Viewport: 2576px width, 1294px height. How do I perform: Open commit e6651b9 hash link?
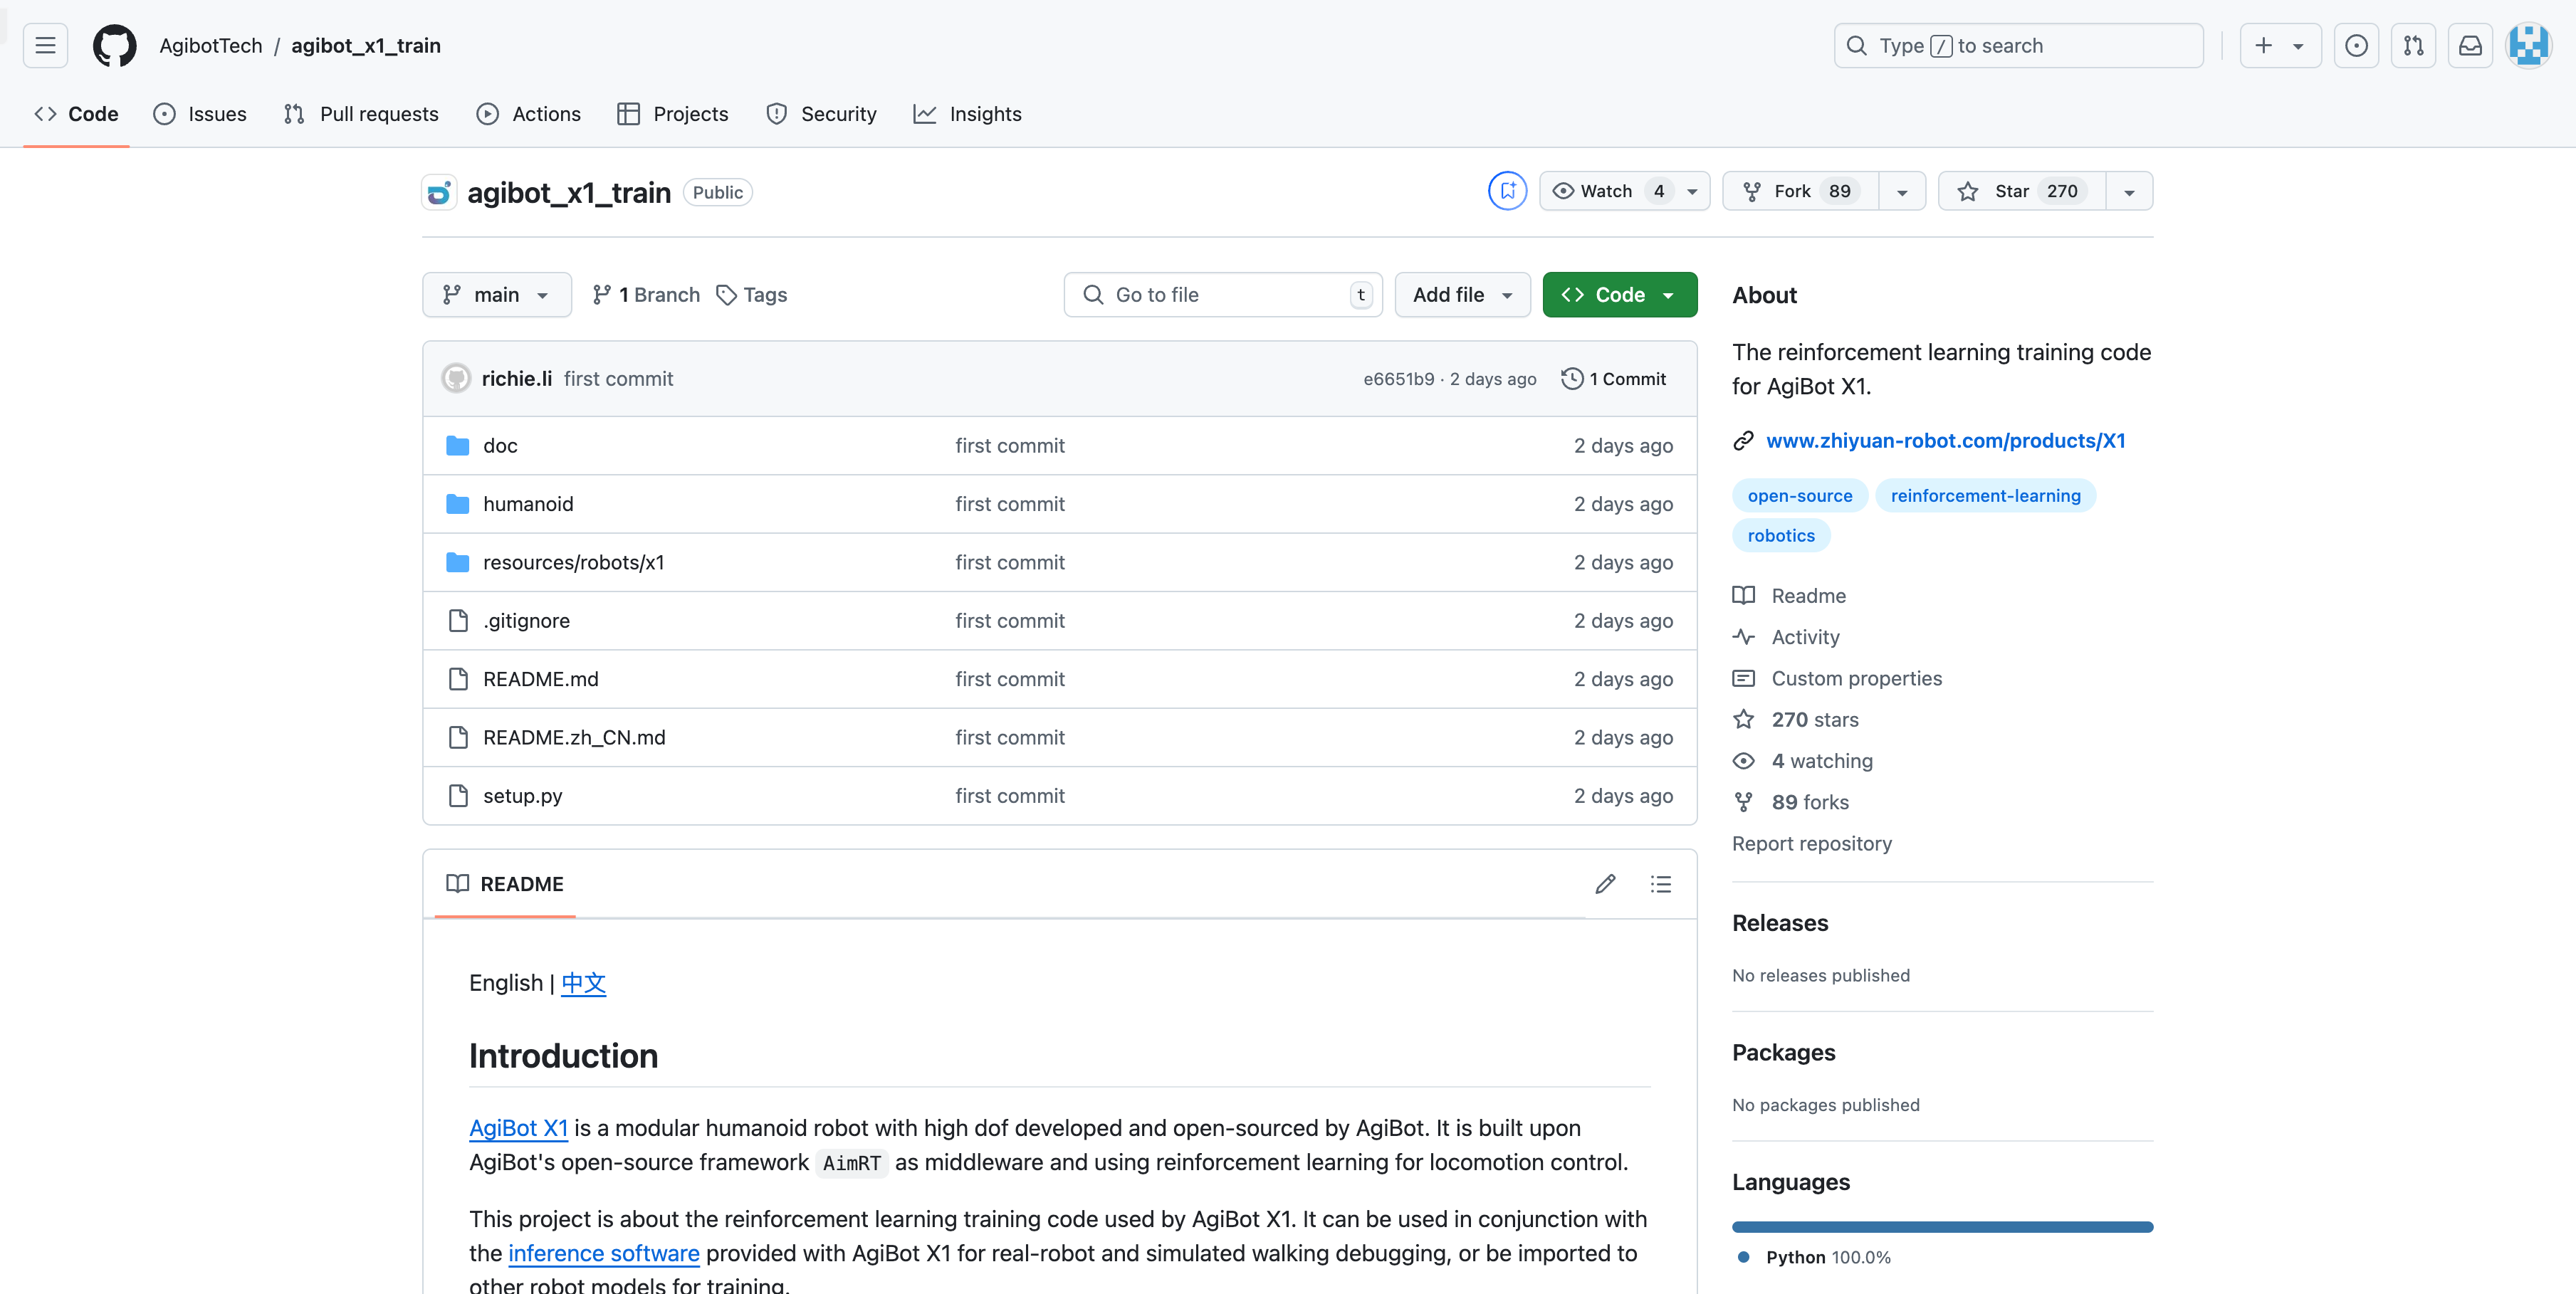click(1398, 379)
